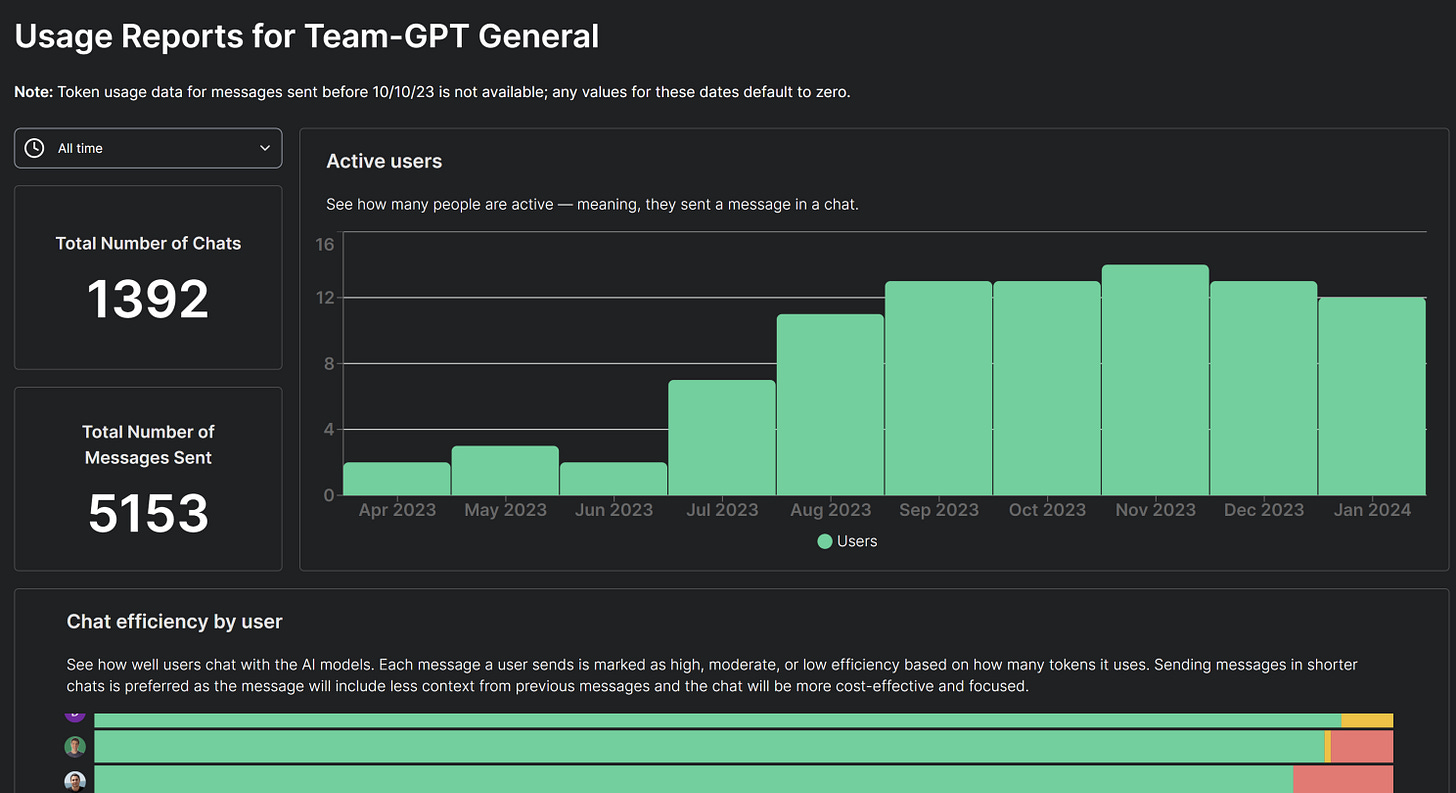Click the Sep 2023 x-axis label
1456x793 pixels.
tap(938, 510)
